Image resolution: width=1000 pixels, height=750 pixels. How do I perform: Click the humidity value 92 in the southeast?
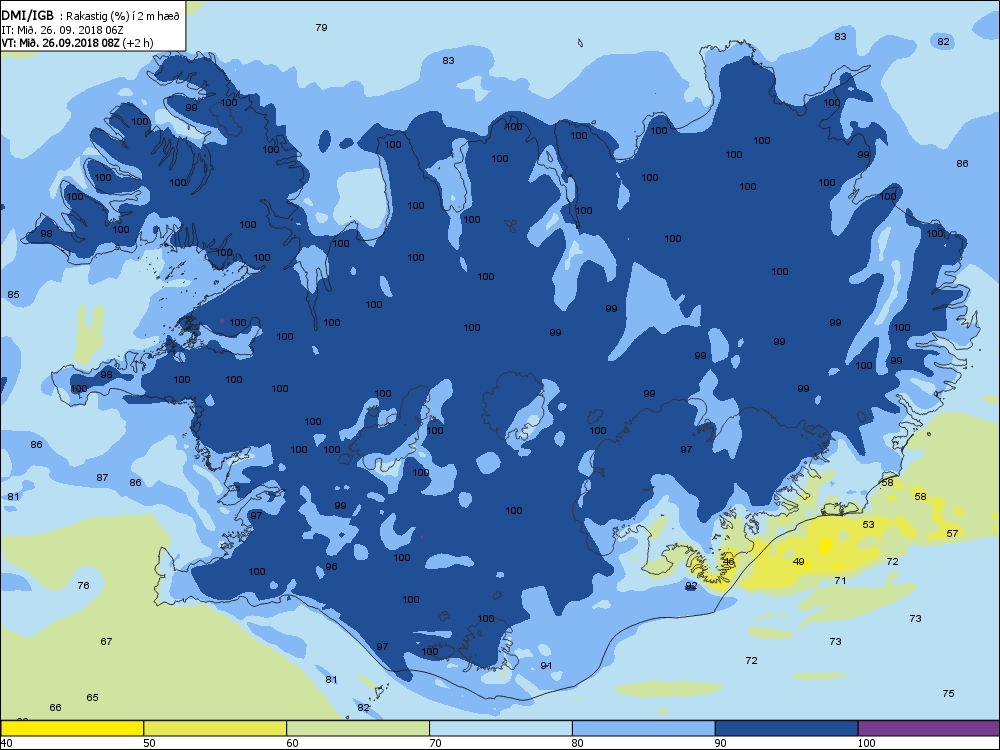691,585
